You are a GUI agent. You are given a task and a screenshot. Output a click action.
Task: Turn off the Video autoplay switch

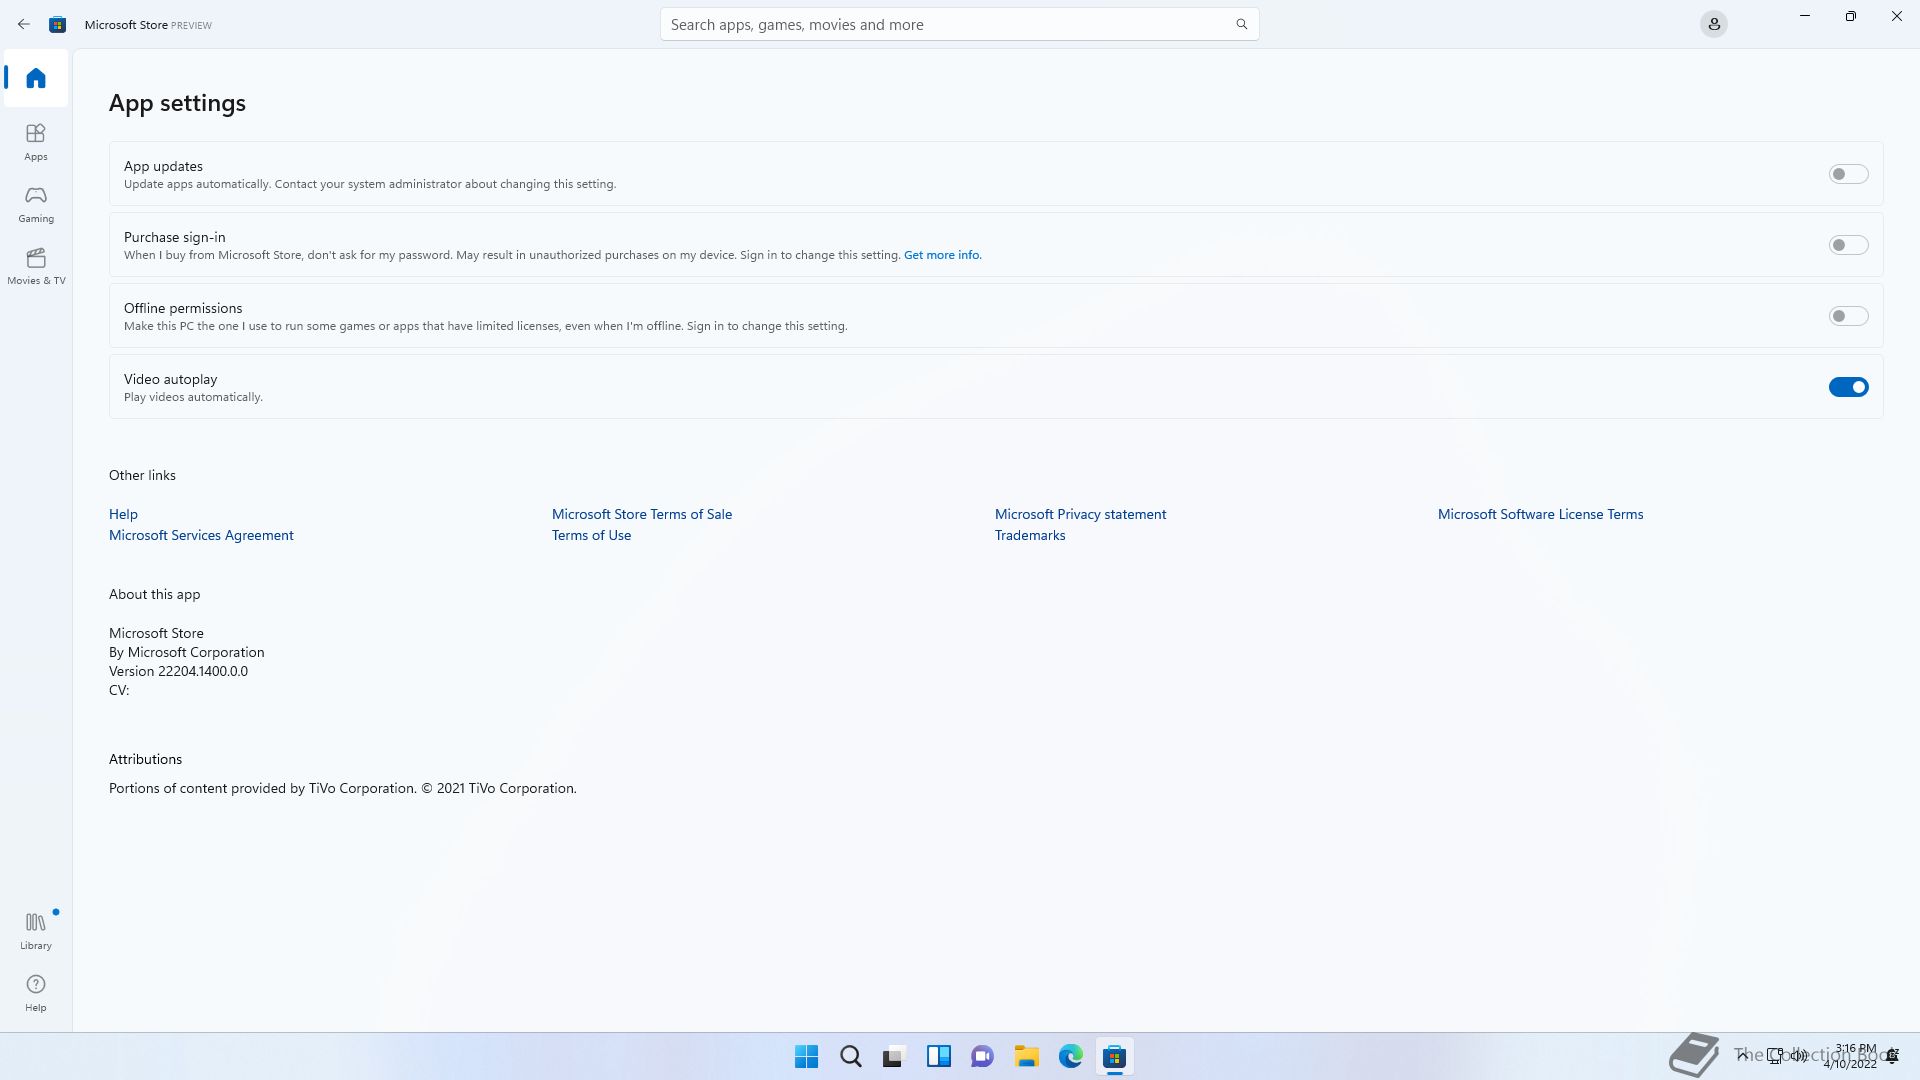(1848, 387)
